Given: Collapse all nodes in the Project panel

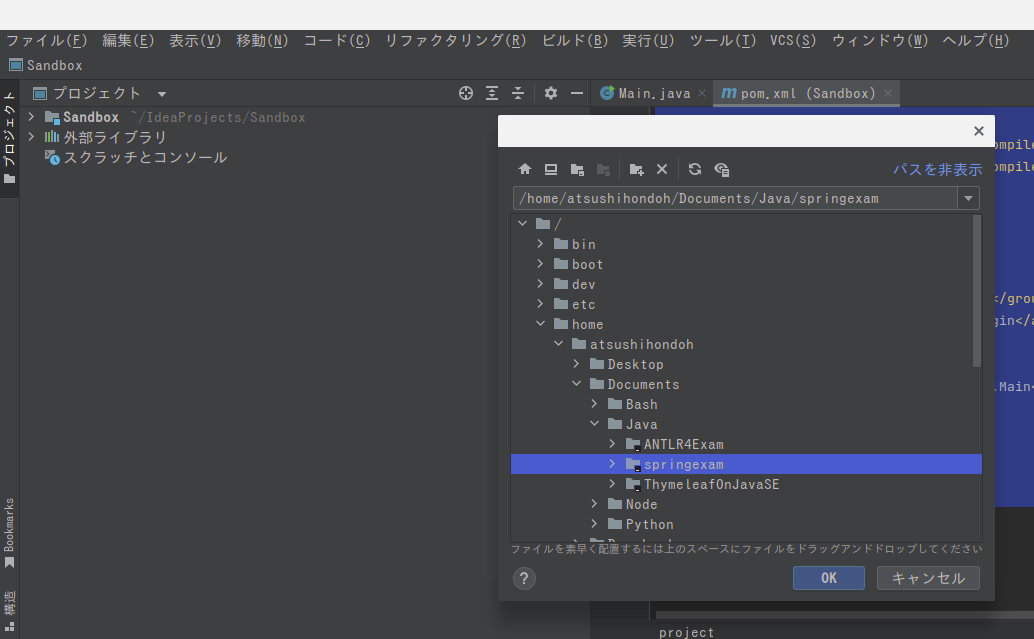Looking at the screenshot, I should pyautogui.click(x=517, y=92).
